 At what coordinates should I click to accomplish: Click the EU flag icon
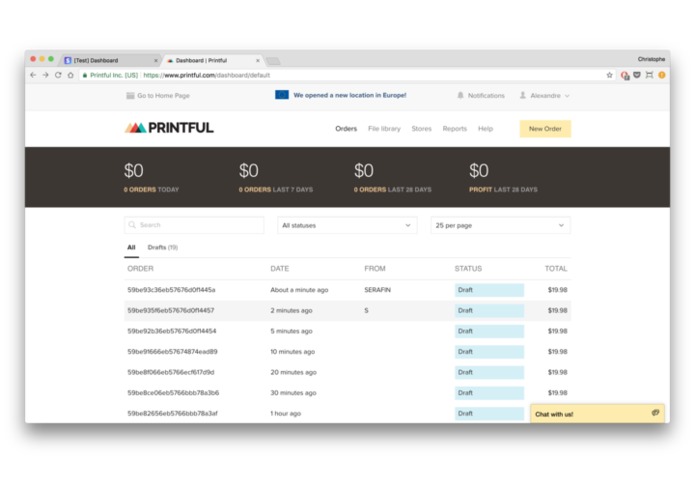[x=282, y=95]
